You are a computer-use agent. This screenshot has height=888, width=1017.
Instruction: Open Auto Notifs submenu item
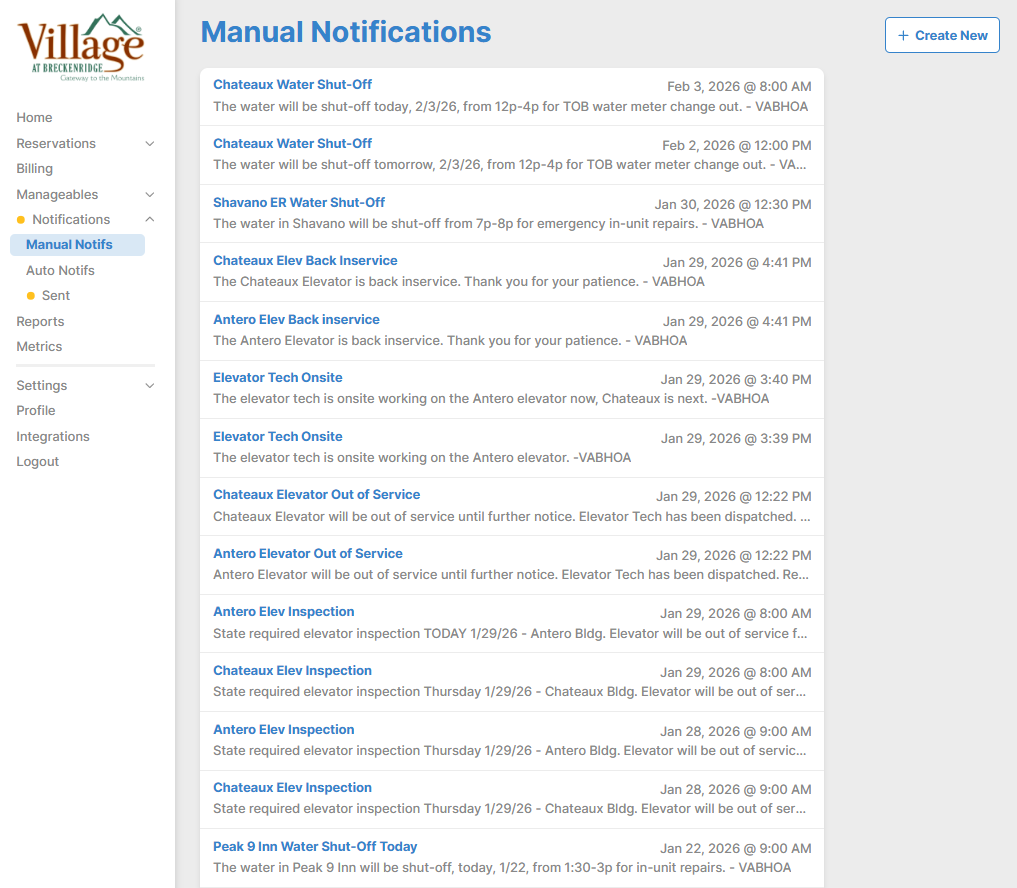tap(60, 271)
